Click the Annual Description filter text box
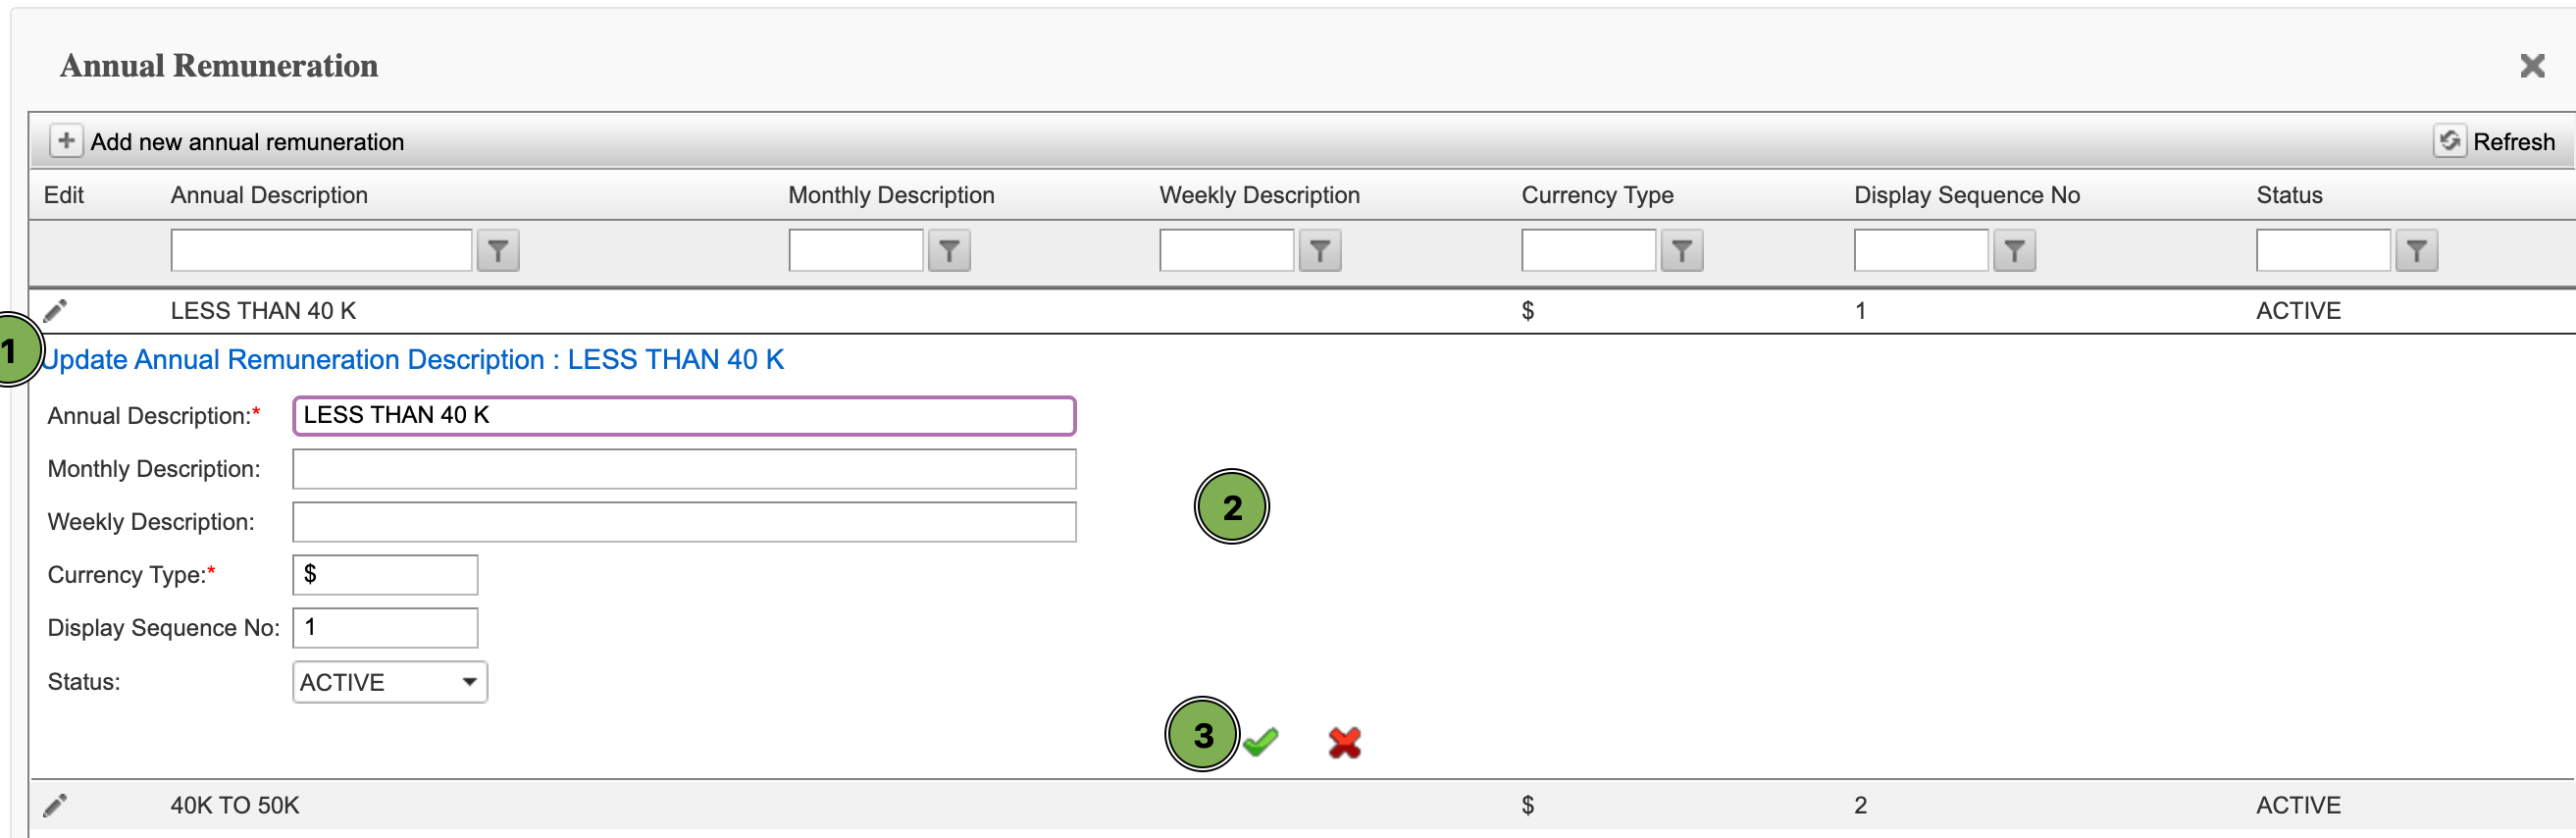 coord(321,251)
